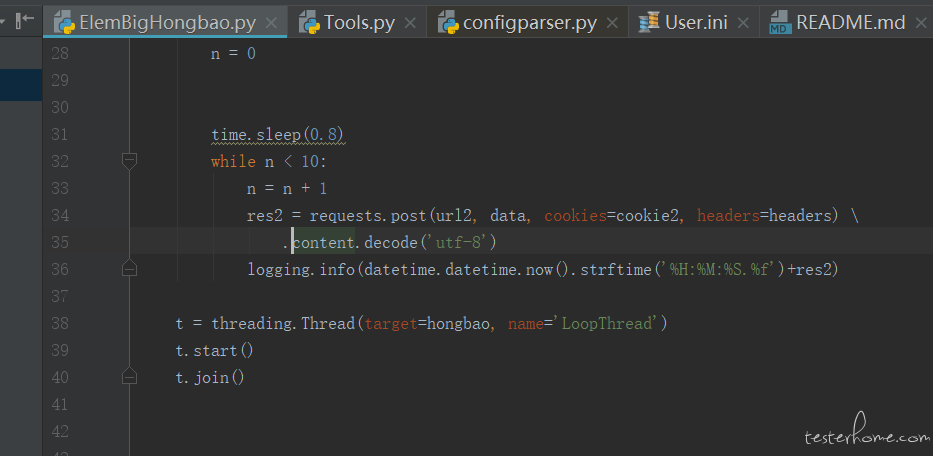This screenshot has width=933, height=456.
Task: Click the User.ini file icon
Action: tap(649, 23)
